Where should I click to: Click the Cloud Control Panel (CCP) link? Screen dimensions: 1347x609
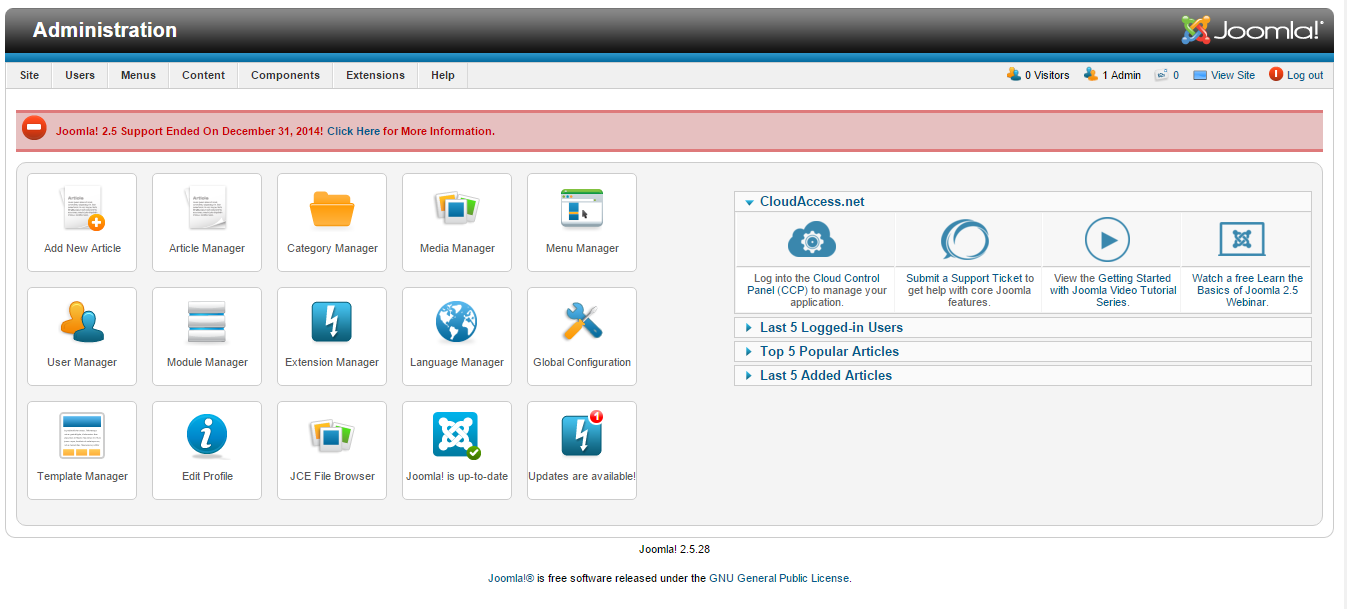click(814, 284)
